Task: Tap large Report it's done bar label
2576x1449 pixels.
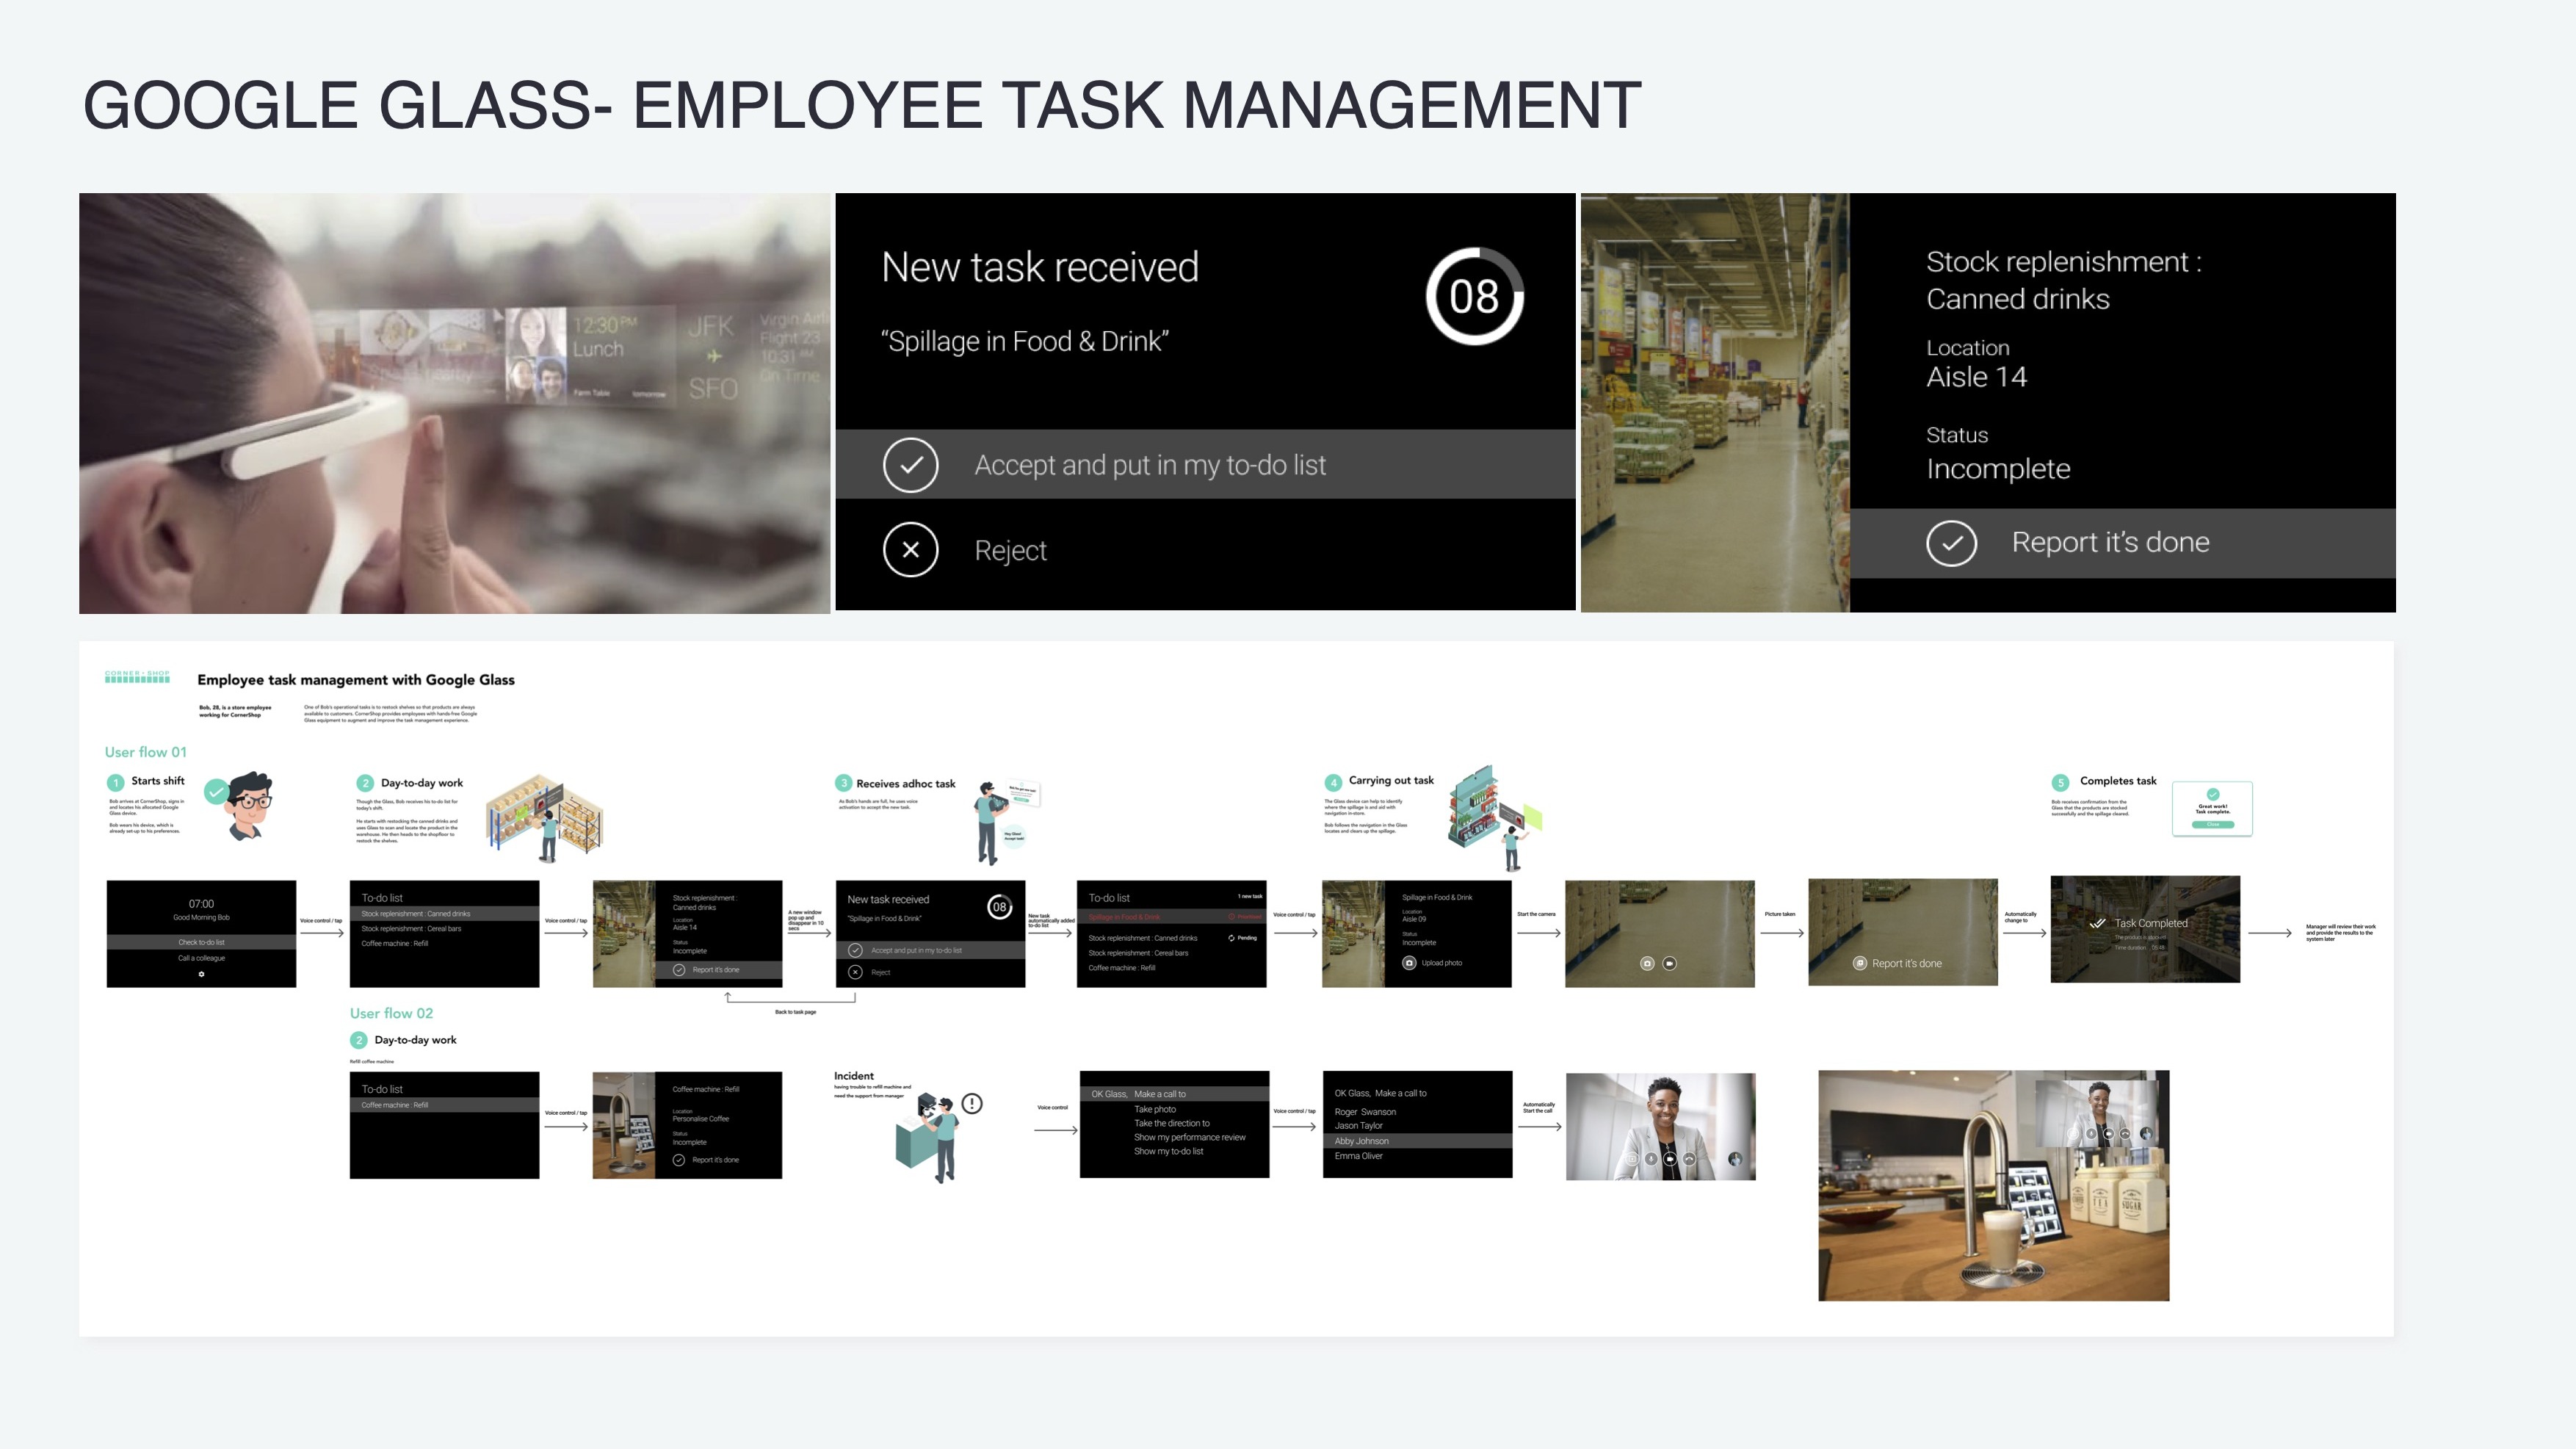Action: (2110, 542)
